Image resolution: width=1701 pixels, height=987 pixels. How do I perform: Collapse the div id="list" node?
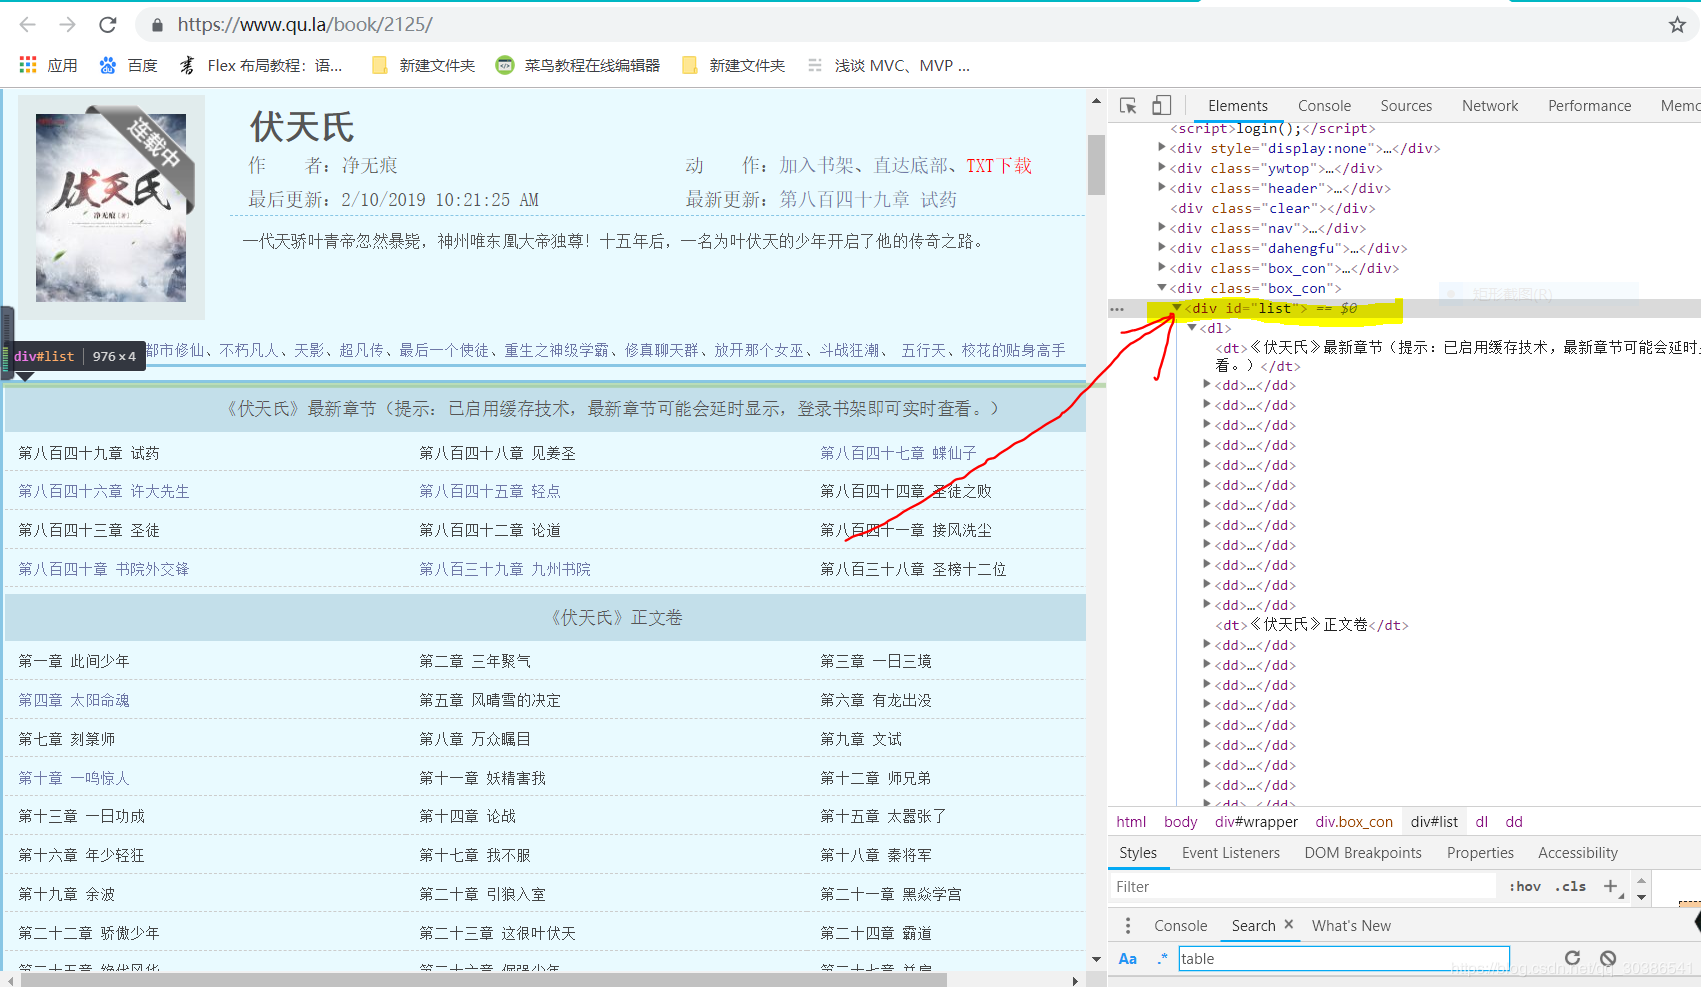[1177, 307]
